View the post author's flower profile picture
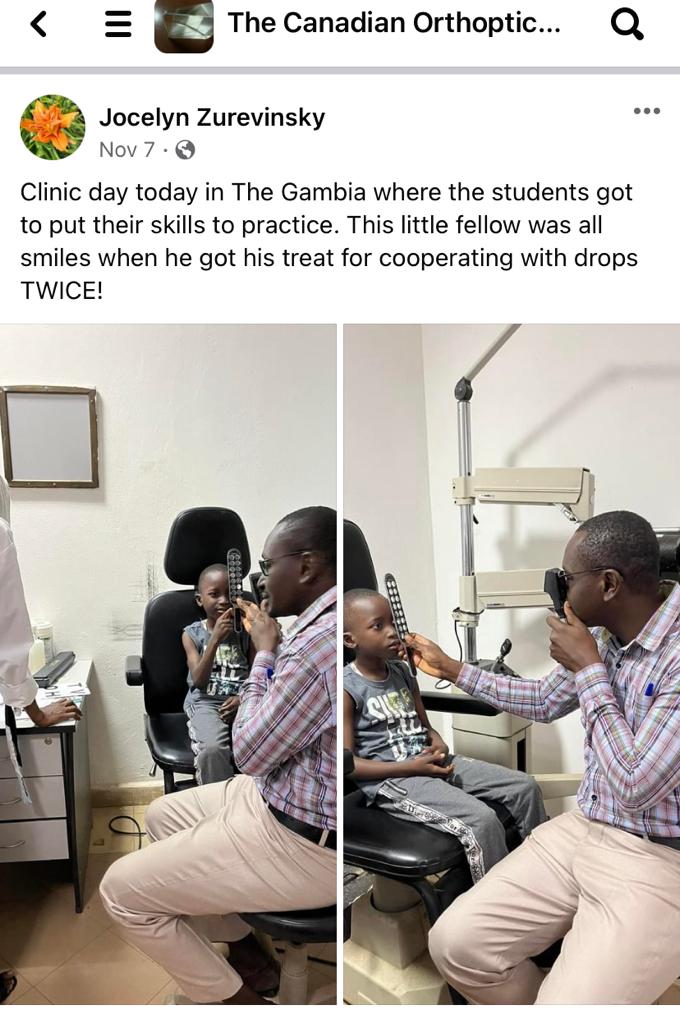 click(53, 127)
